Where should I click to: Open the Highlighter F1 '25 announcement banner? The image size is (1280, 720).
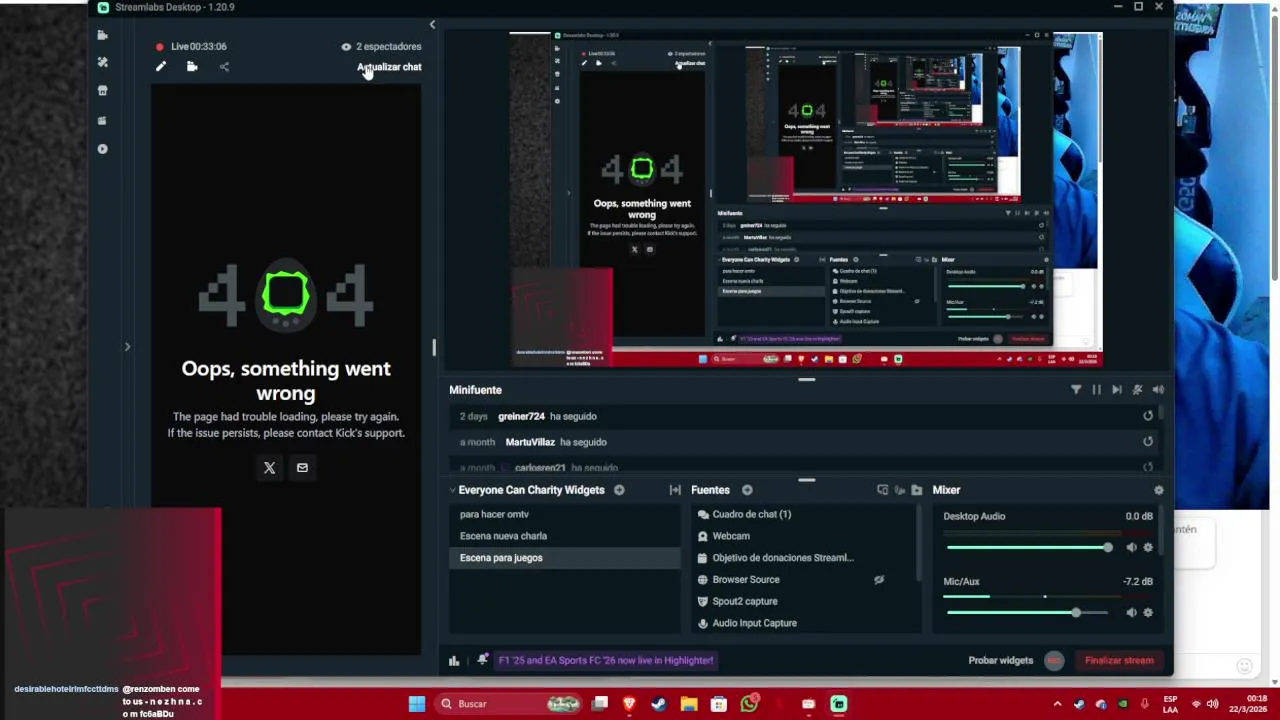click(606, 660)
